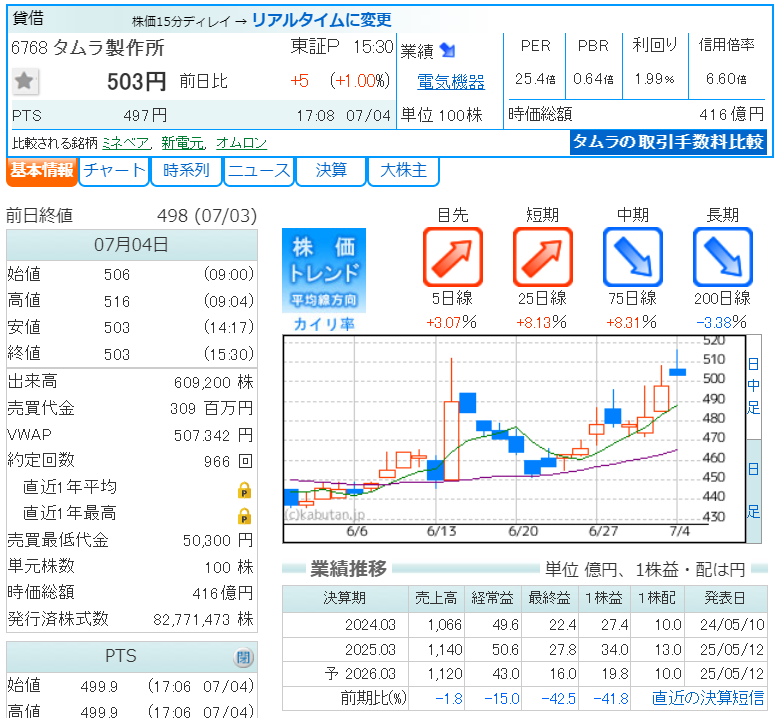
Task: Click the 前日終値 498 (07/03) value
Action: pyautogui.click(x=207, y=216)
